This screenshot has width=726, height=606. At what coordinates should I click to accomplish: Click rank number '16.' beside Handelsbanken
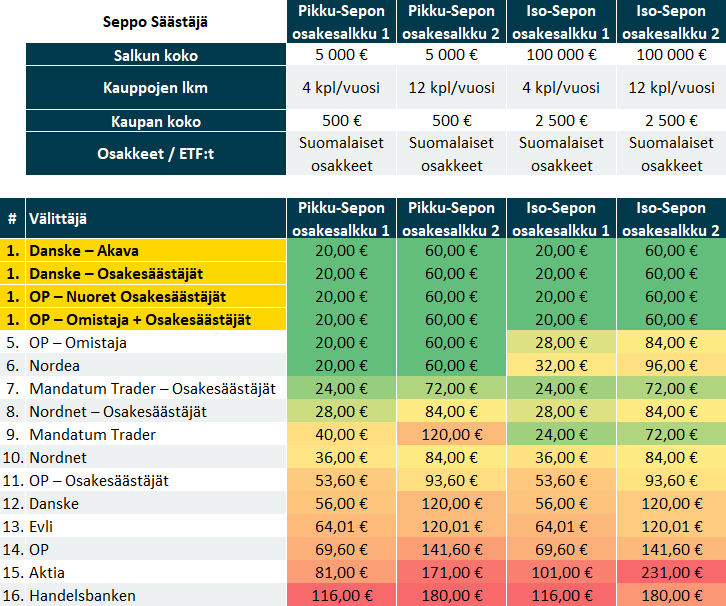[13, 595]
